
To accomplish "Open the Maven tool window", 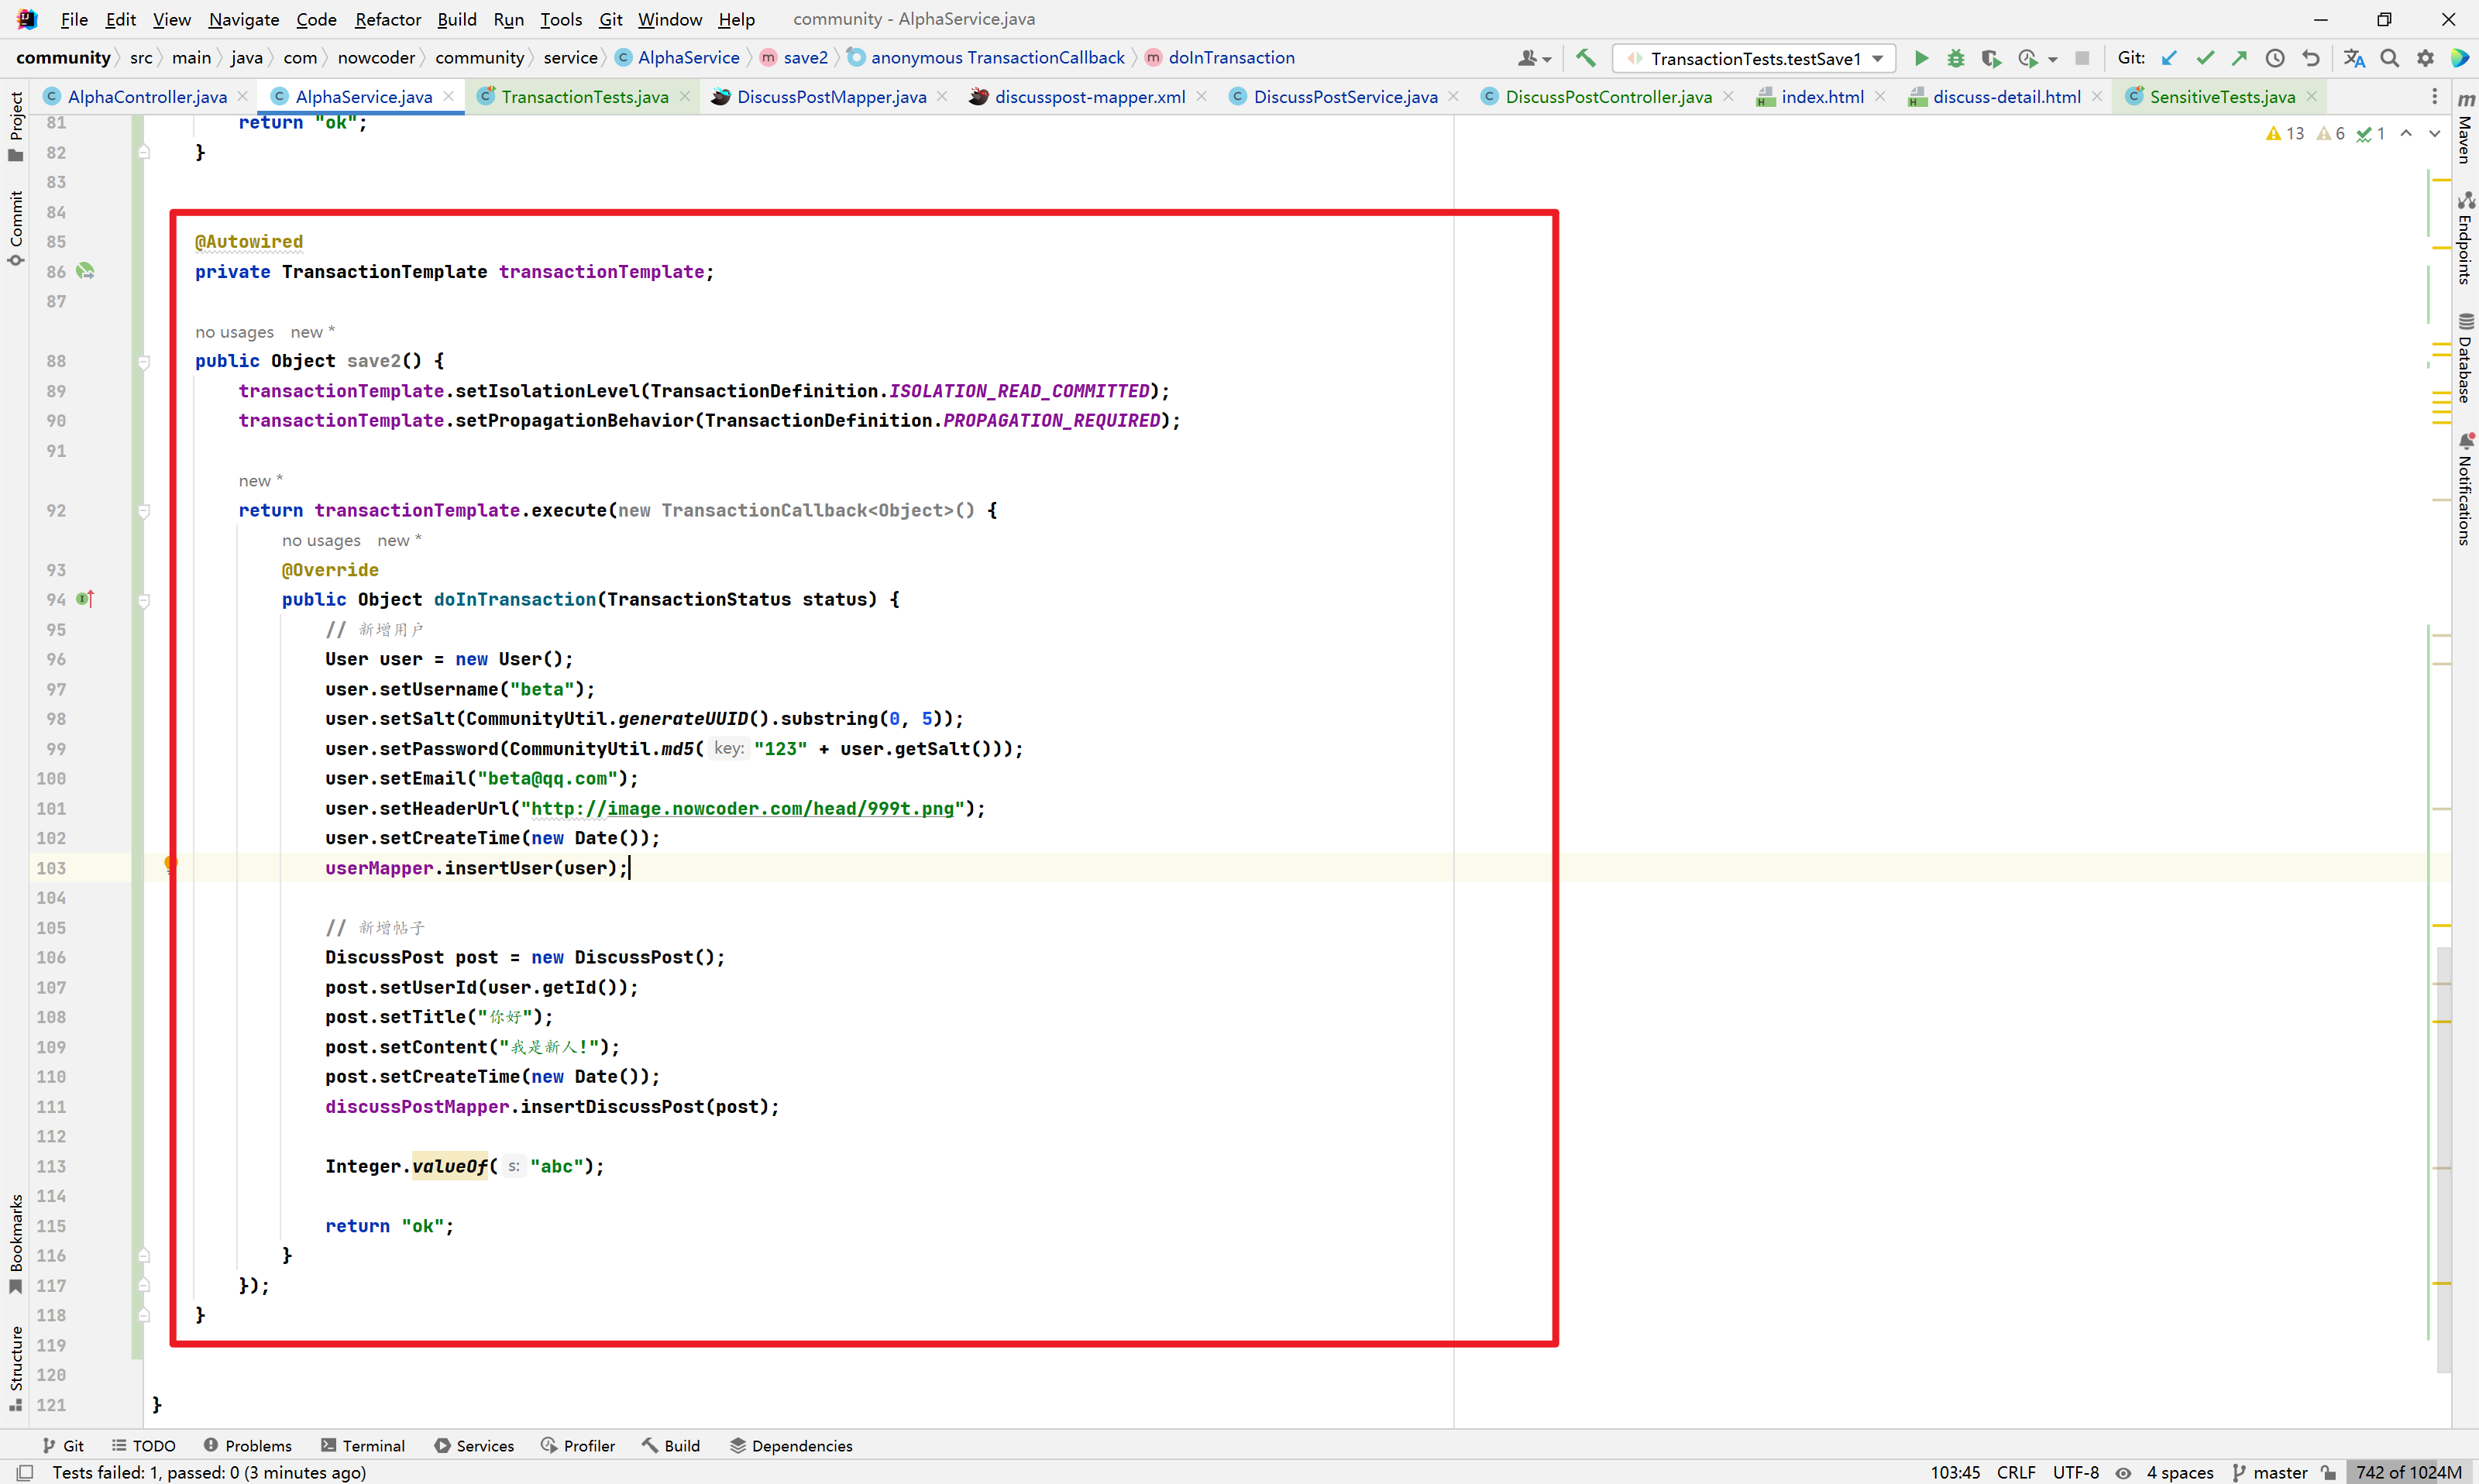I will click(x=2466, y=128).
